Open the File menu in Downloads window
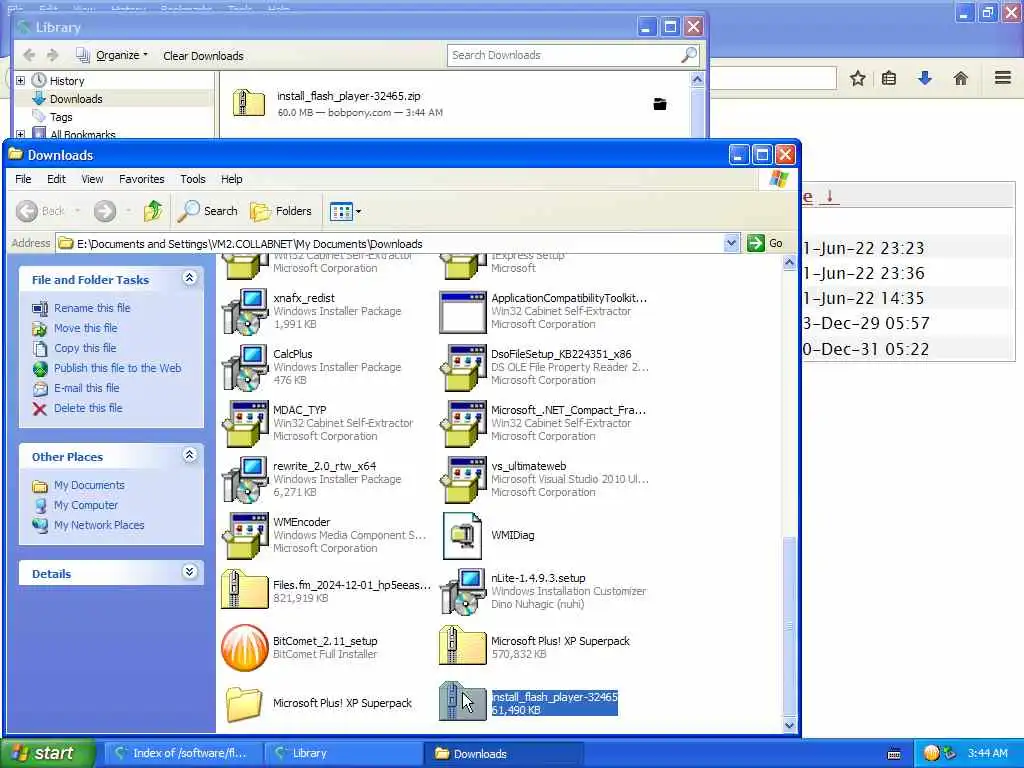The image size is (1024, 768). tap(24, 179)
